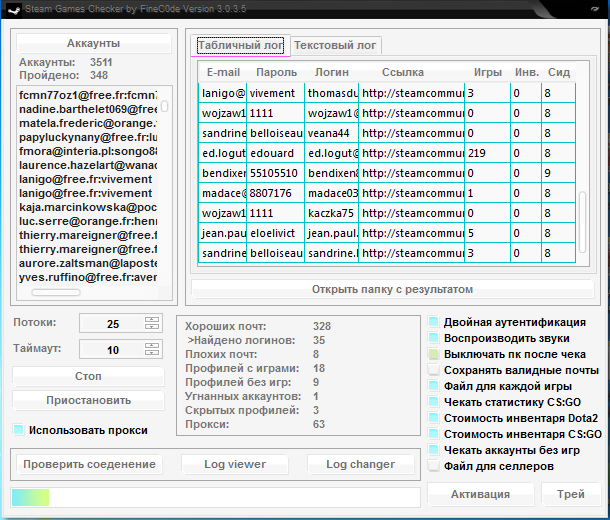The height and width of the screenshot is (520, 610).
Task: Decrease Таймаут value with down arrow
Action: coord(152,352)
